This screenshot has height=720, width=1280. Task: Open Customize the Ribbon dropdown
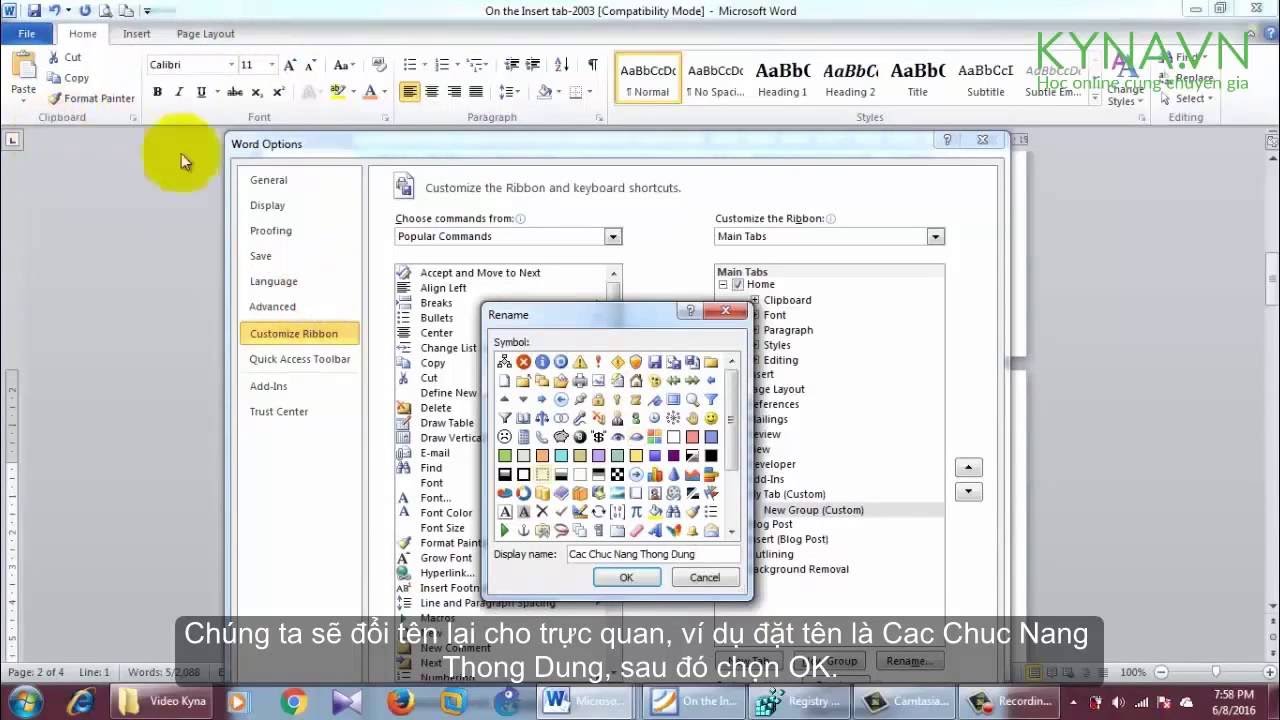pos(935,237)
